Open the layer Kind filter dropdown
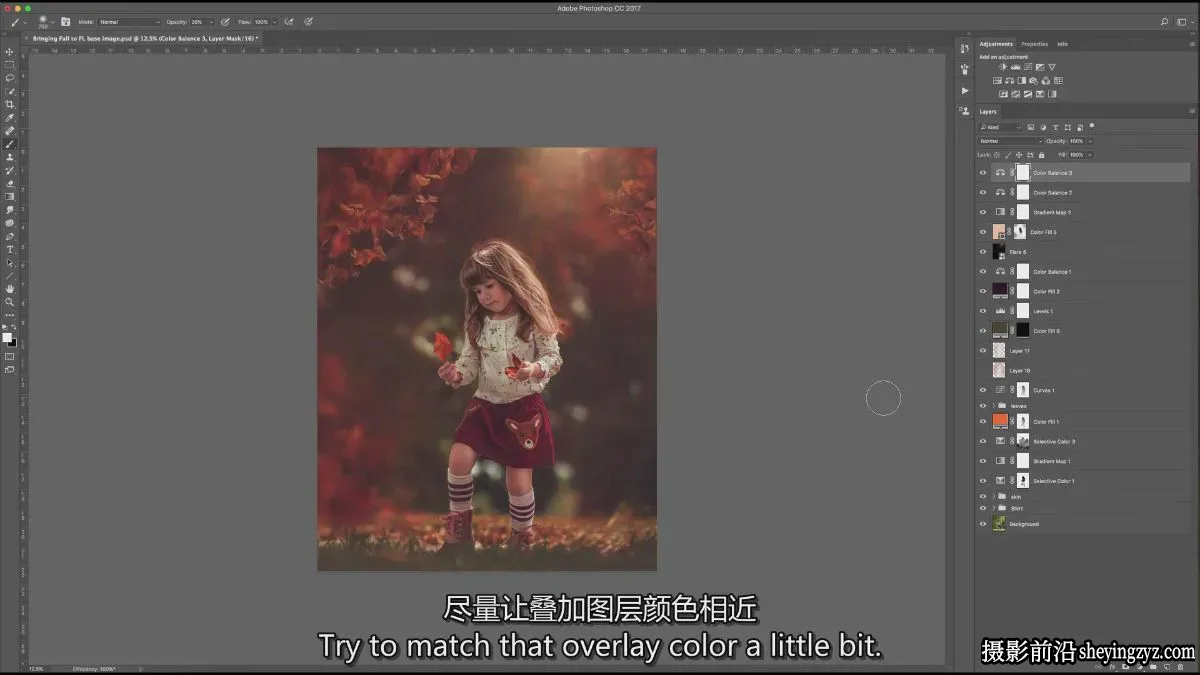Image resolution: width=1200 pixels, height=675 pixels. tap(1000, 127)
